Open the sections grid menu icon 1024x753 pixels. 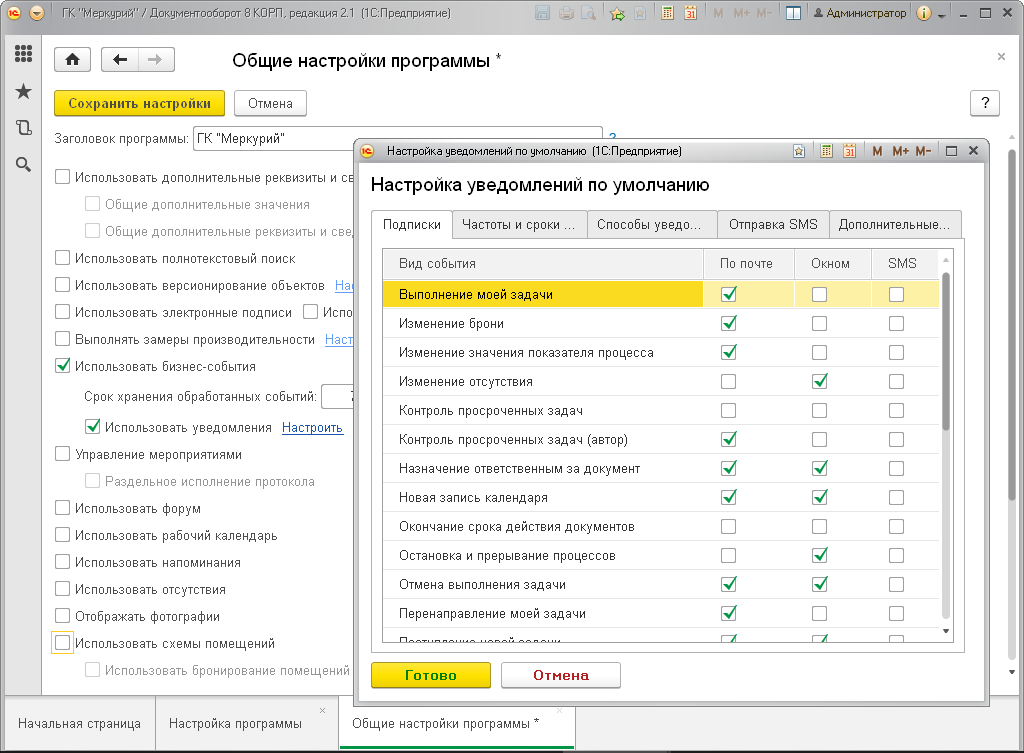[x=24, y=54]
